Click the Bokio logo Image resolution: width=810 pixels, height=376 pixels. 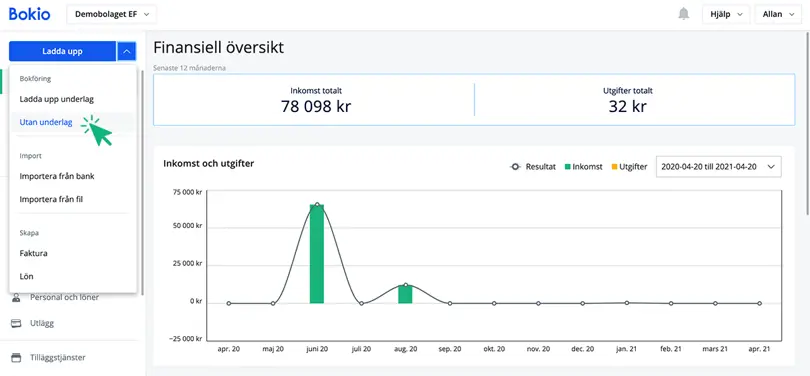29,14
